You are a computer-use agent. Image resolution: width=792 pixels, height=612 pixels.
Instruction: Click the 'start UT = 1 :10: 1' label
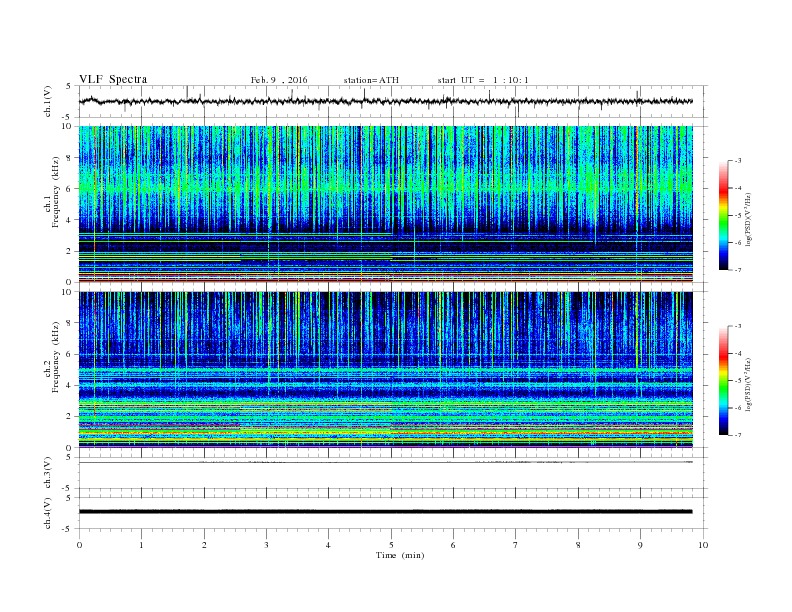pyautogui.click(x=483, y=80)
